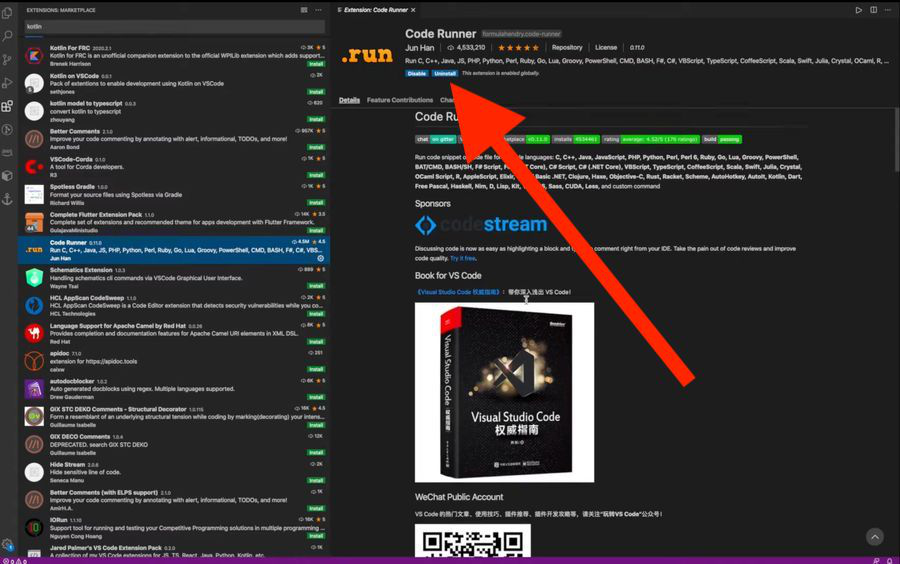
Task: Click the build passing badge
Action: tap(722, 139)
